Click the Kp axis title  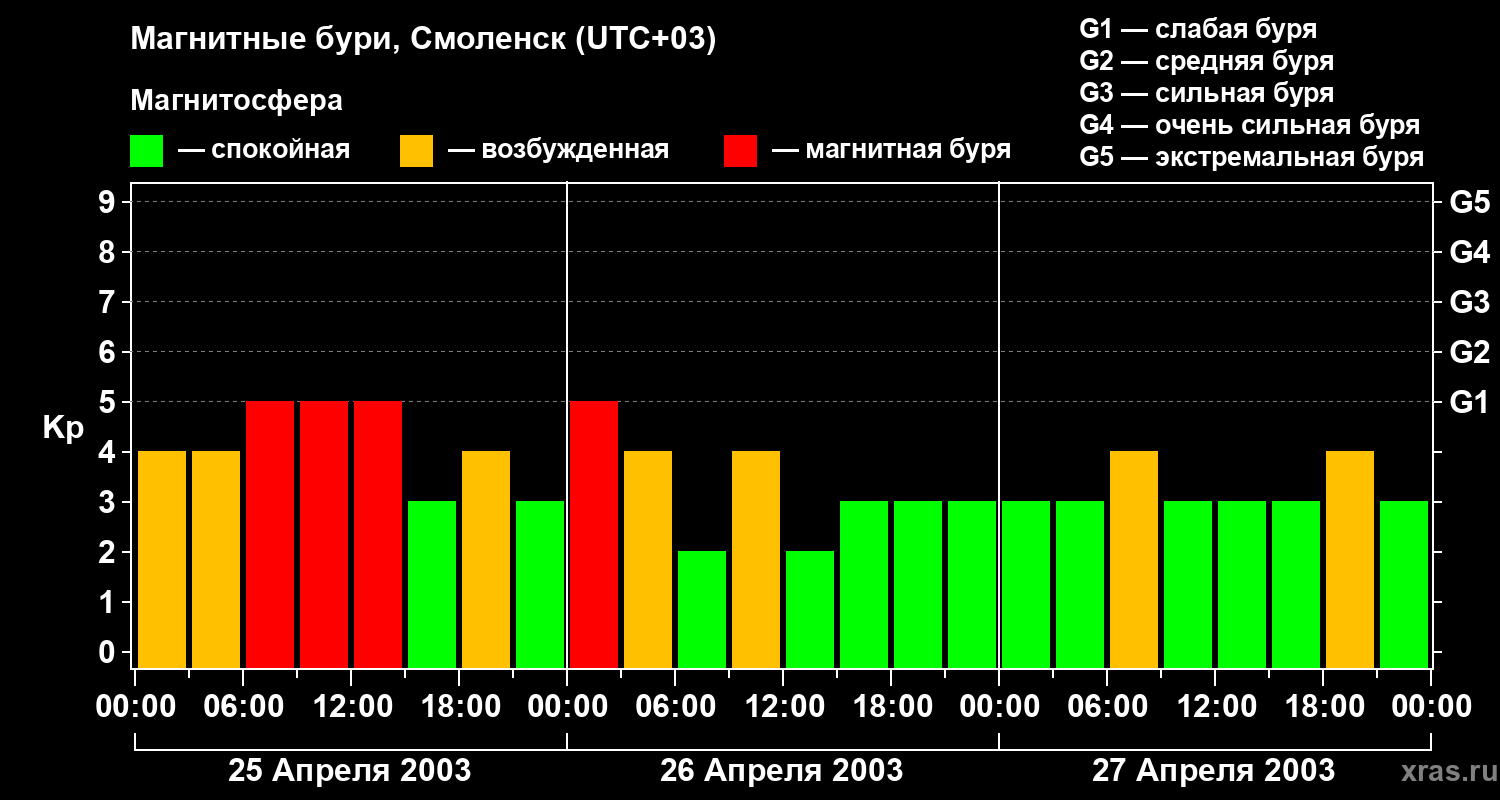[x=63, y=429]
